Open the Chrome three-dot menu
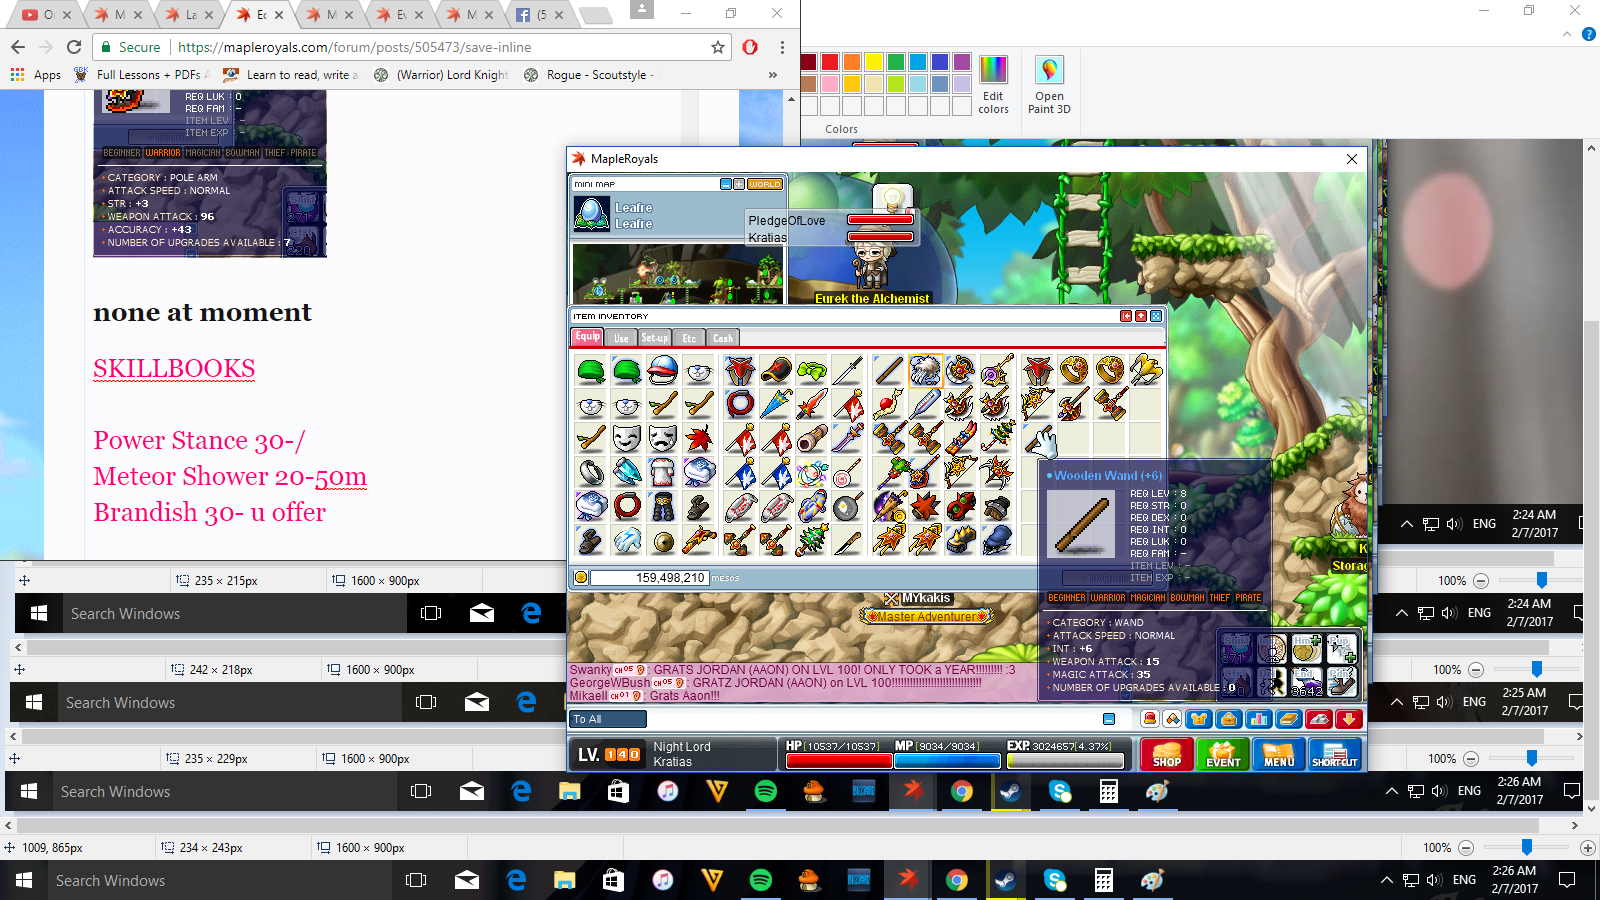1600x900 pixels. point(782,47)
